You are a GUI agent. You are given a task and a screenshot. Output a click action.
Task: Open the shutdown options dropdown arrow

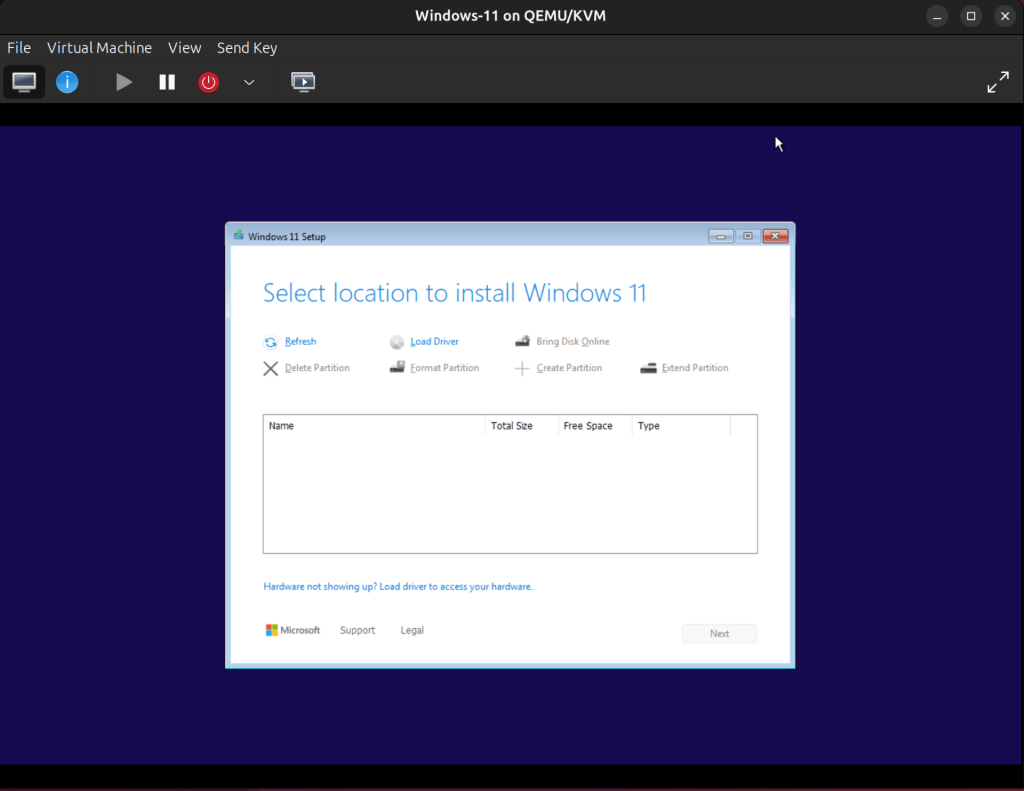point(247,82)
